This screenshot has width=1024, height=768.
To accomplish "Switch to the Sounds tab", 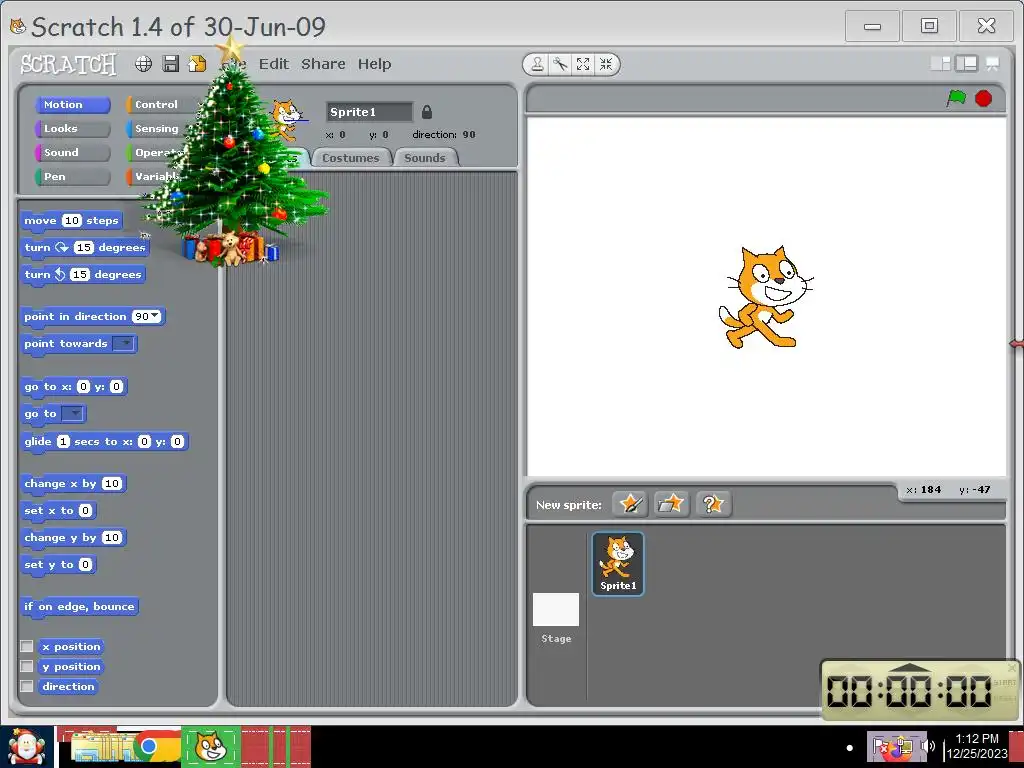I will tap(425, 158).
